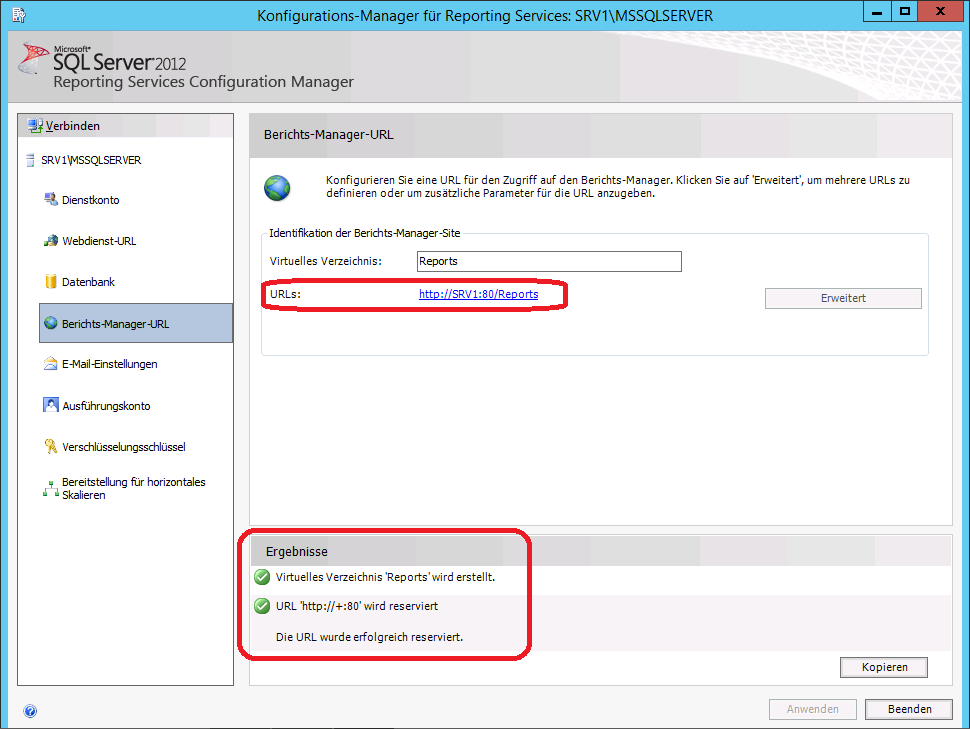
Task: Select the SRV1\MSSQLSERVER server node
Action: pyautogui.click(x=91, y=160)
